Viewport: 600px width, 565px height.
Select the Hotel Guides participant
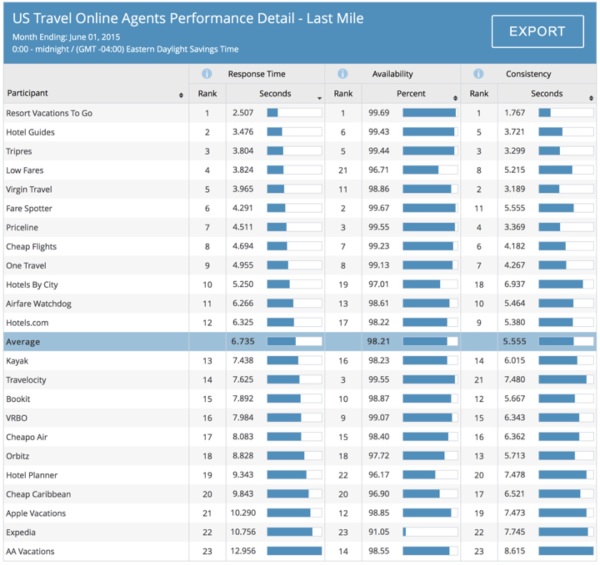tap(30, 132)
